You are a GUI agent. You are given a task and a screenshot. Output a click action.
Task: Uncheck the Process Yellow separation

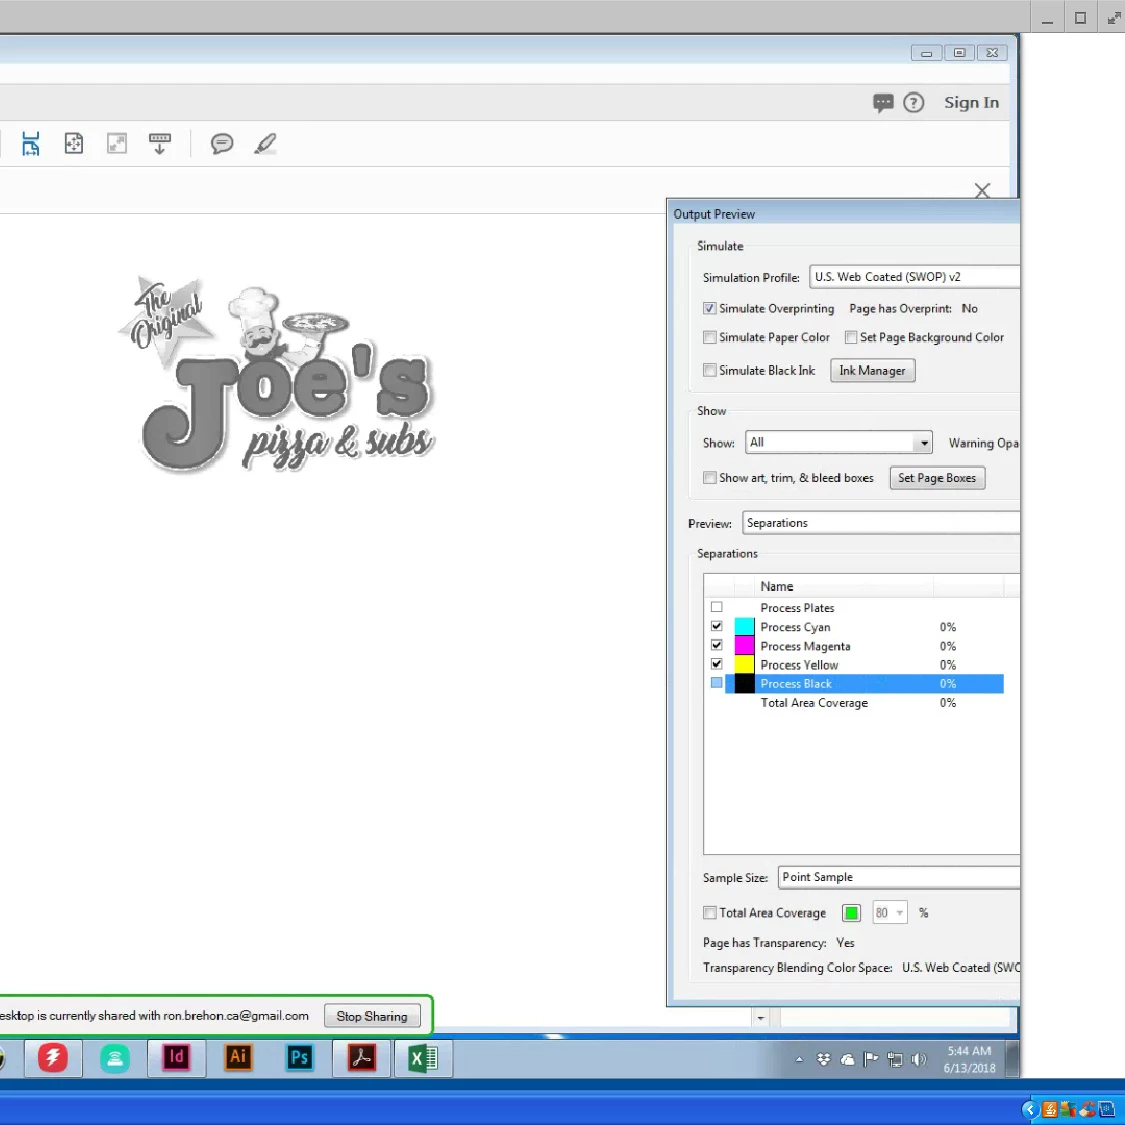tap(716, 664)
